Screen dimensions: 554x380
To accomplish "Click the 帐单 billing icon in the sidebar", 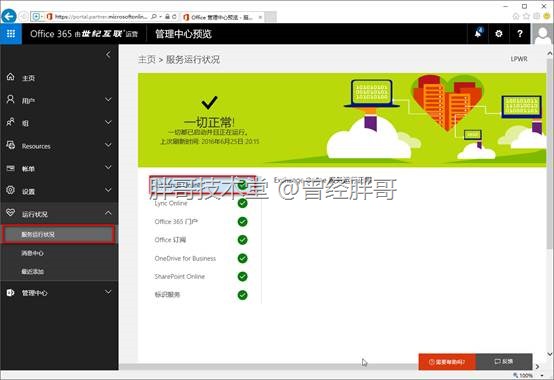I will point(11,168).
